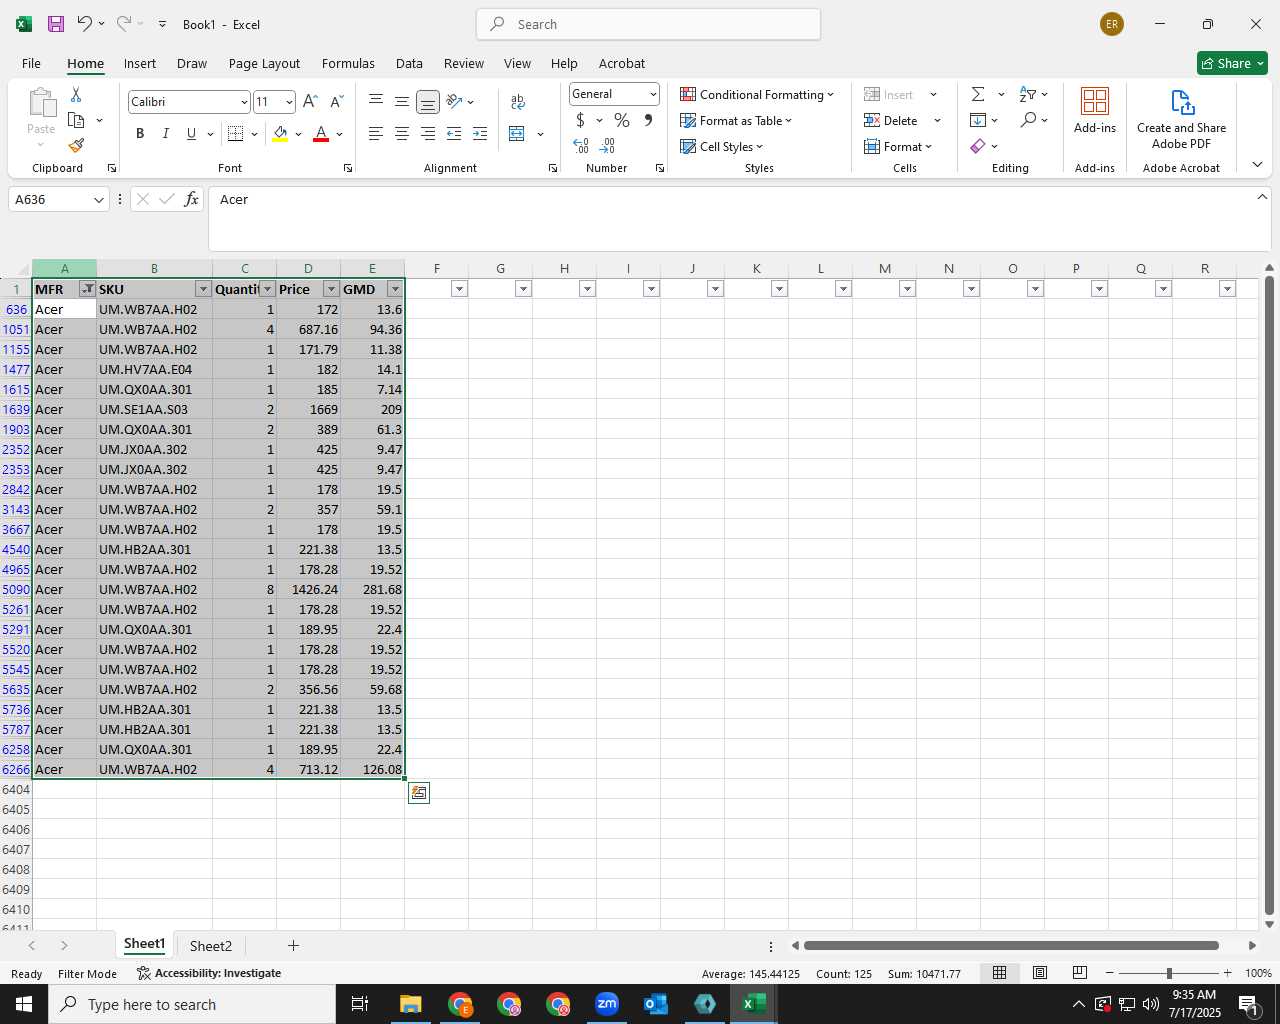
Task: Click the Borders icon
Action: coord(236,134)
